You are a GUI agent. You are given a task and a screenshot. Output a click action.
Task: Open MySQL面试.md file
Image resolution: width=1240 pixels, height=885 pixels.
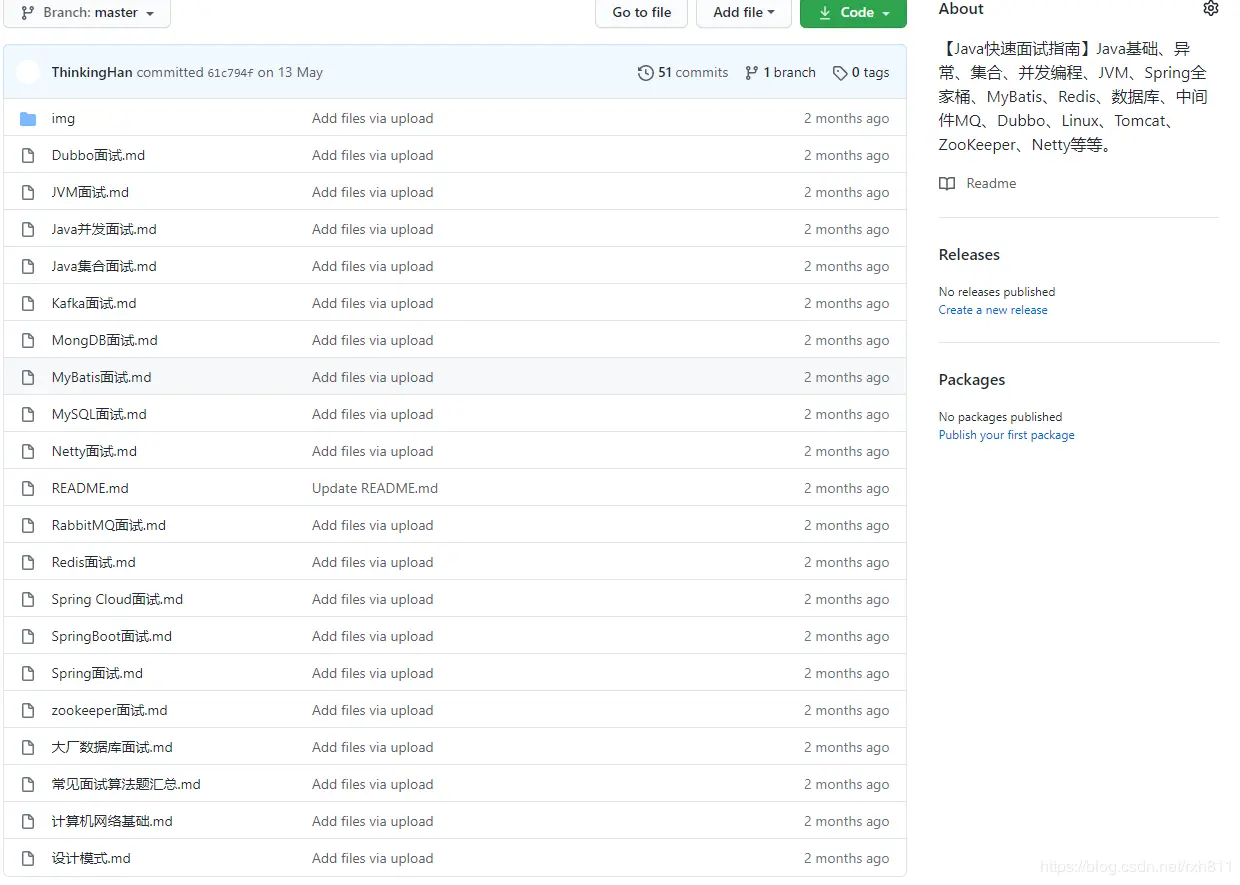pos(99,414)
